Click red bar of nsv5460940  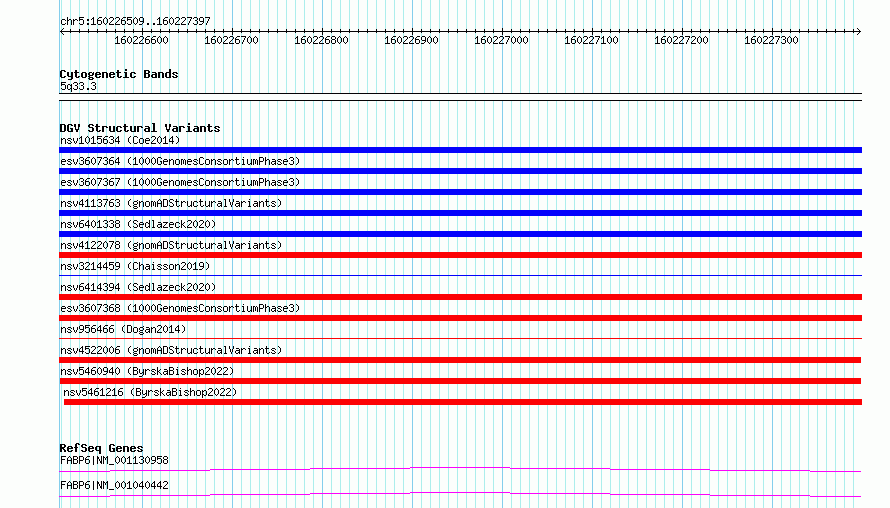click(x=460, y=381)
